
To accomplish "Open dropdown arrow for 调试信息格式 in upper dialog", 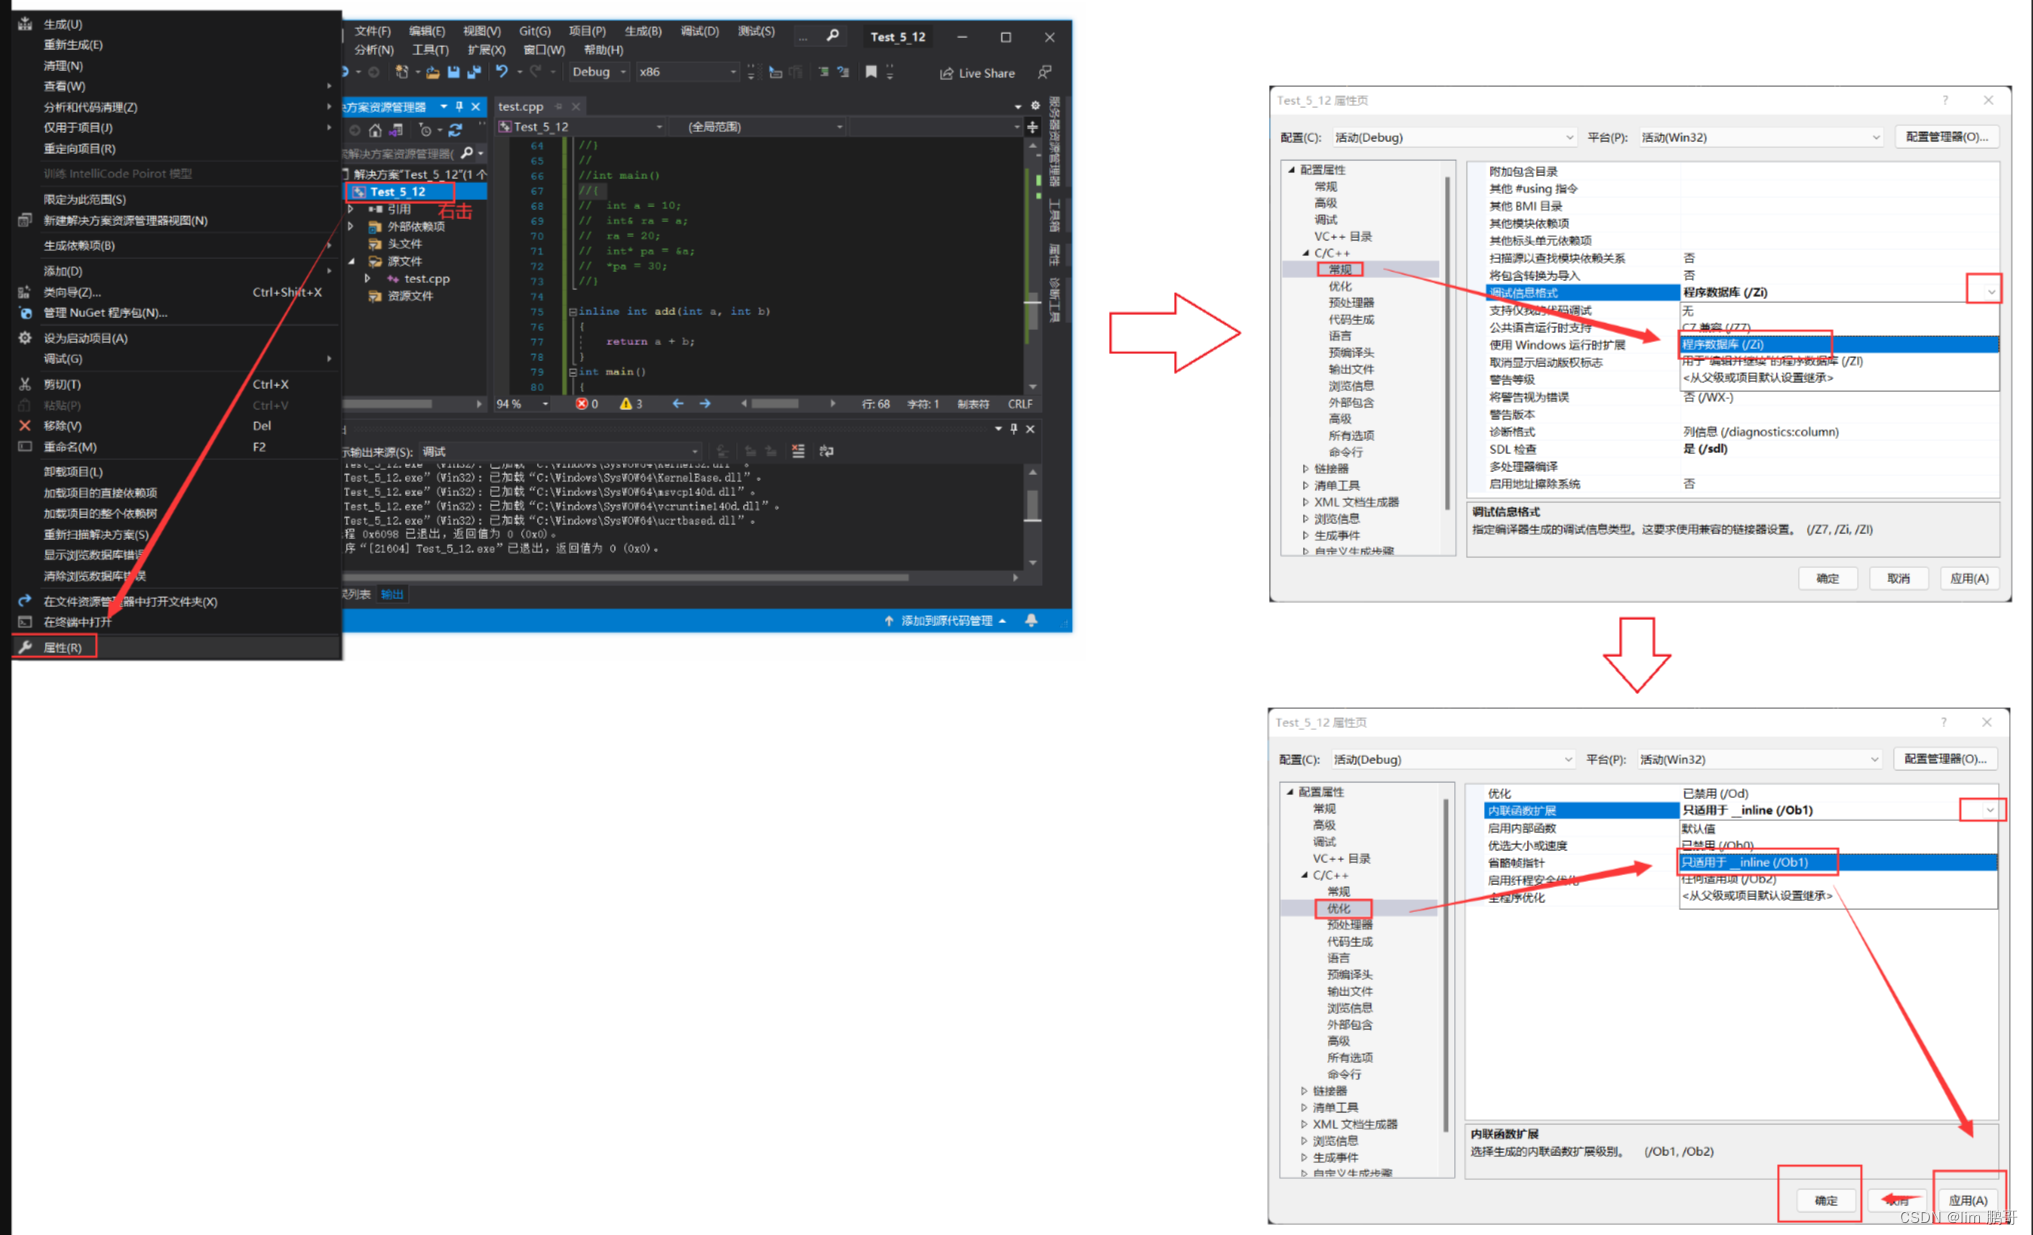I will [1990, 292].
